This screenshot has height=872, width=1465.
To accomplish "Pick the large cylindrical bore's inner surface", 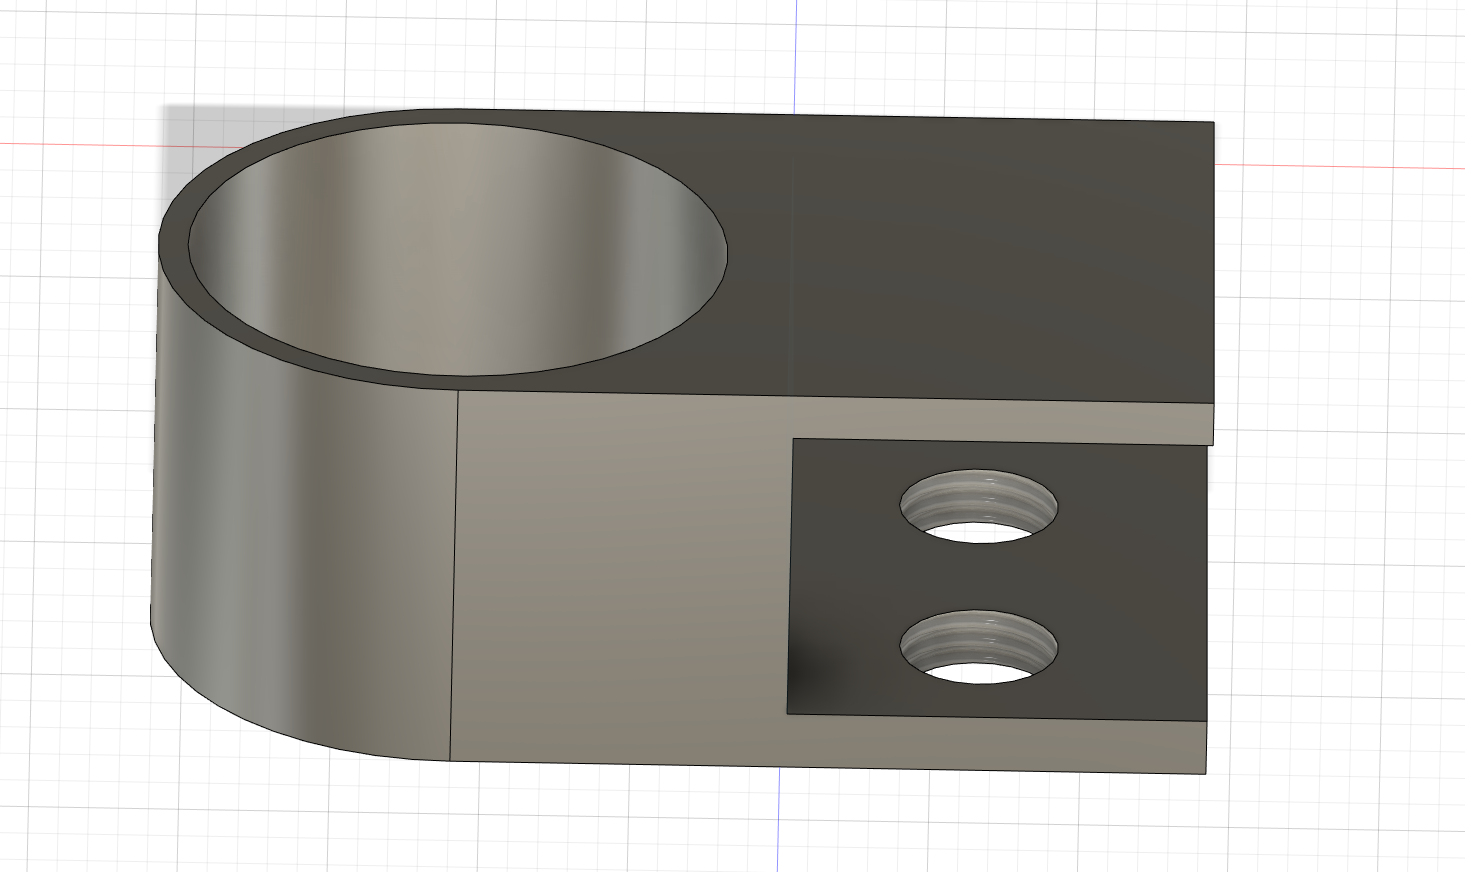I will pos(457,249).
